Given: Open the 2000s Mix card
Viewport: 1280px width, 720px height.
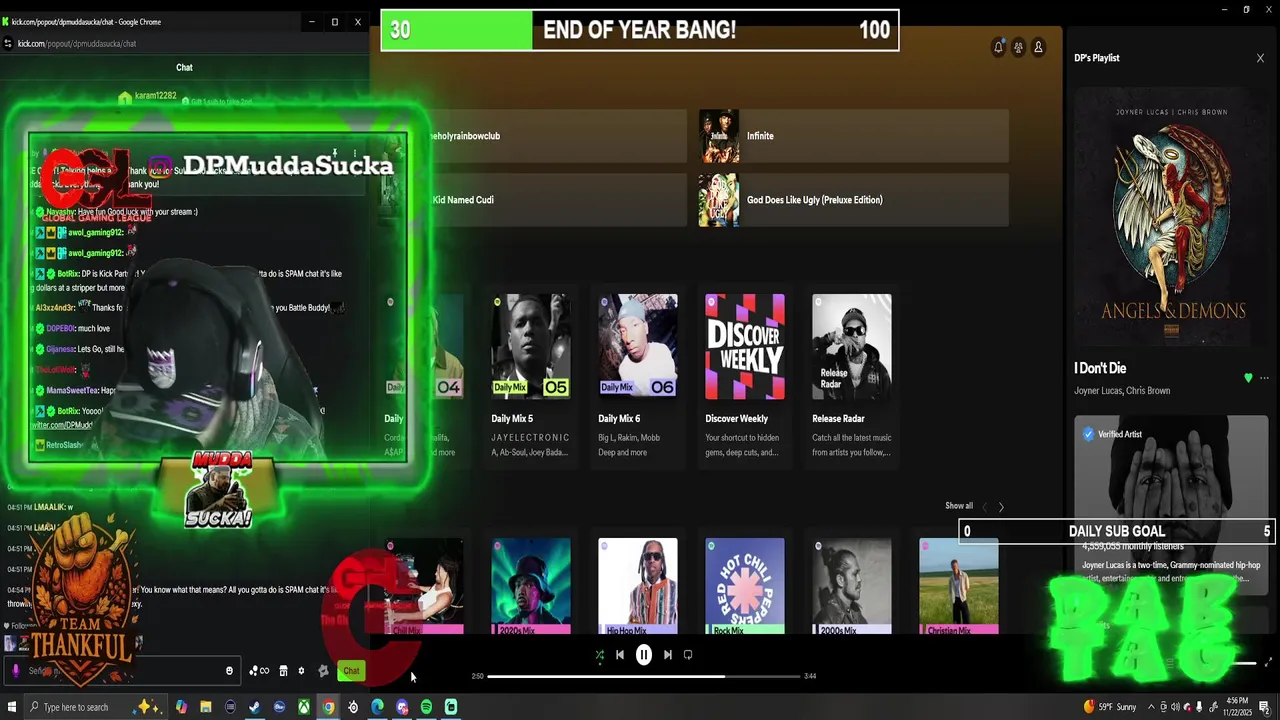Looking at the screenshot, I should click(x=852, y=586).
